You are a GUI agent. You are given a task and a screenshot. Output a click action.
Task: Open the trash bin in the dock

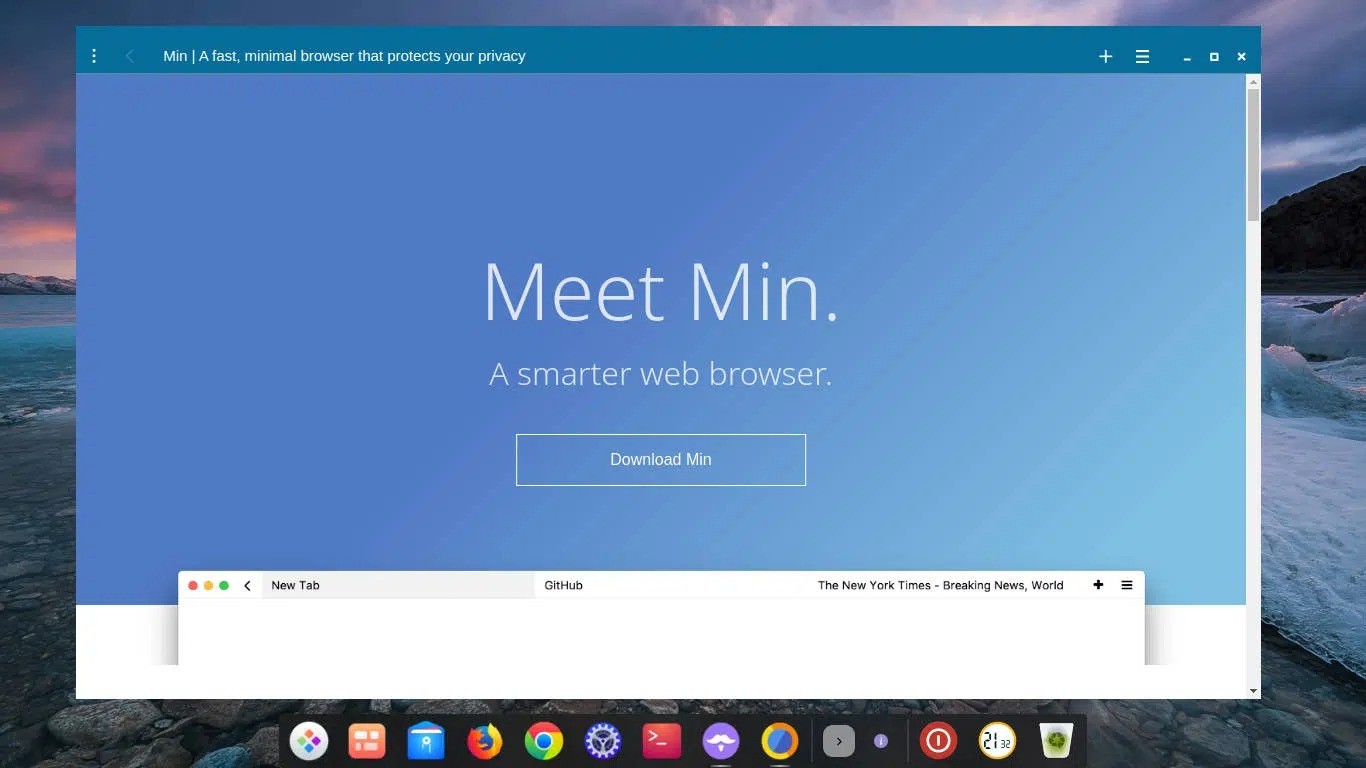point(1056,741)
